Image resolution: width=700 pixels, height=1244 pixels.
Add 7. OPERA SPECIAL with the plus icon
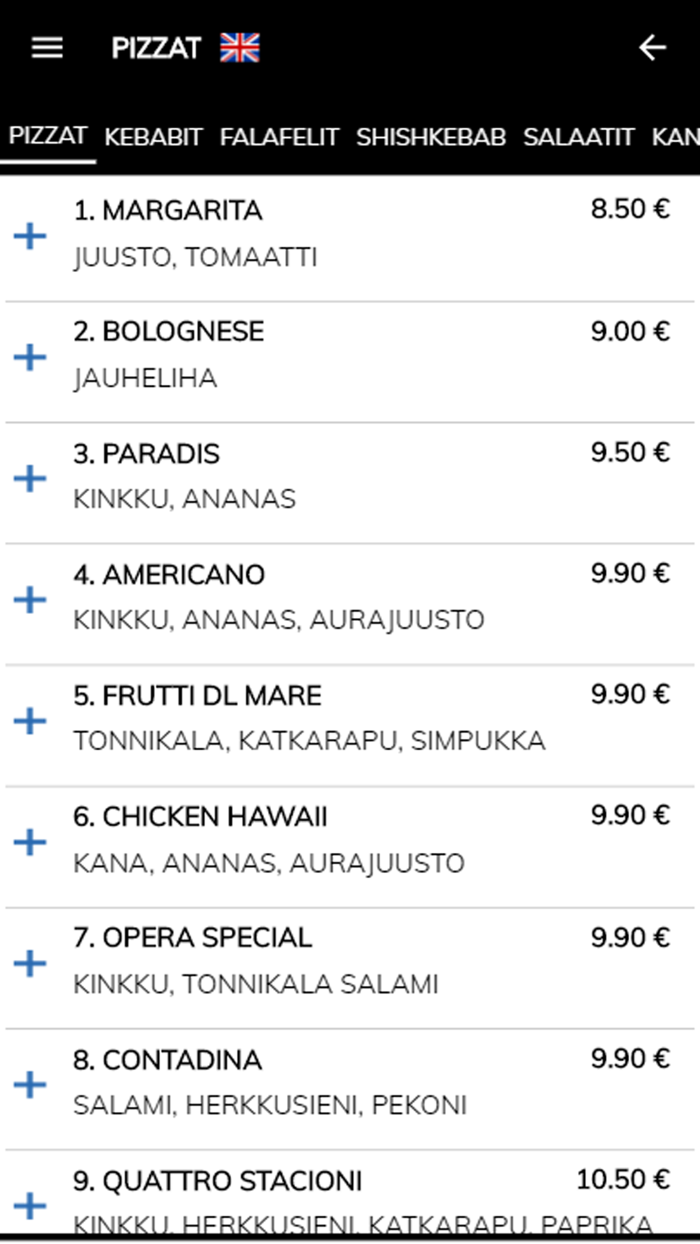30,964
